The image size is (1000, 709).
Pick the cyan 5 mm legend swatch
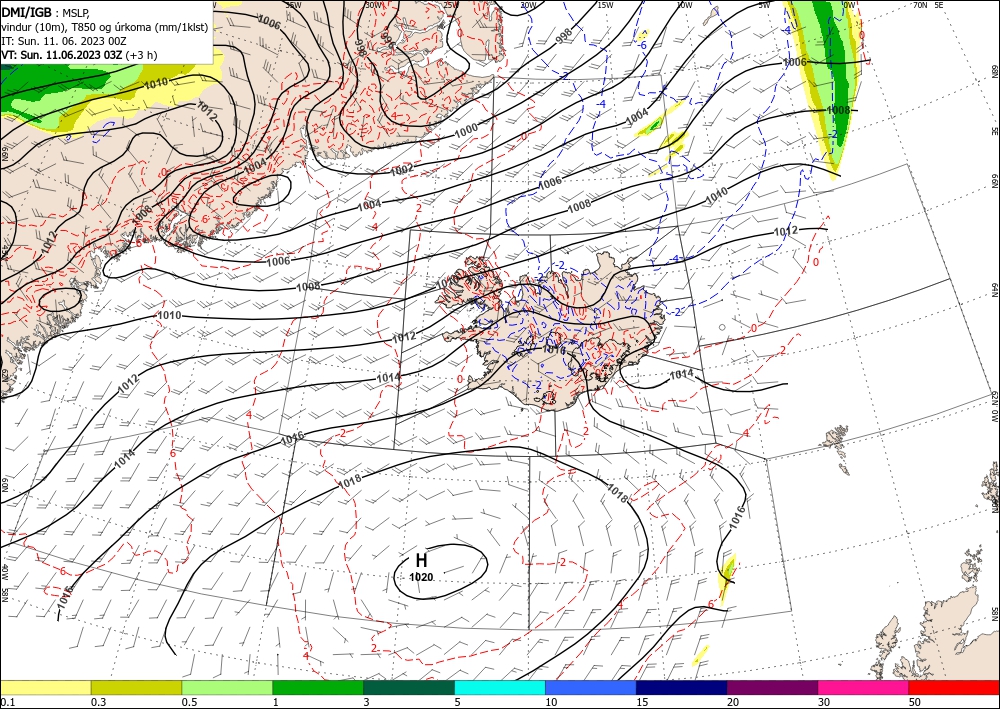click(500, 687)
